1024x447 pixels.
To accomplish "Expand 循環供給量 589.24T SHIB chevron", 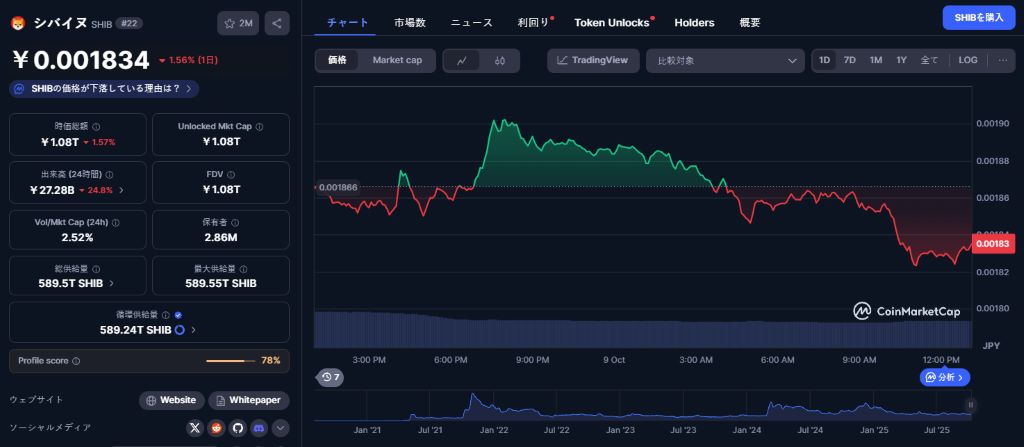I will pyautogui.click(x=193, y=330).
